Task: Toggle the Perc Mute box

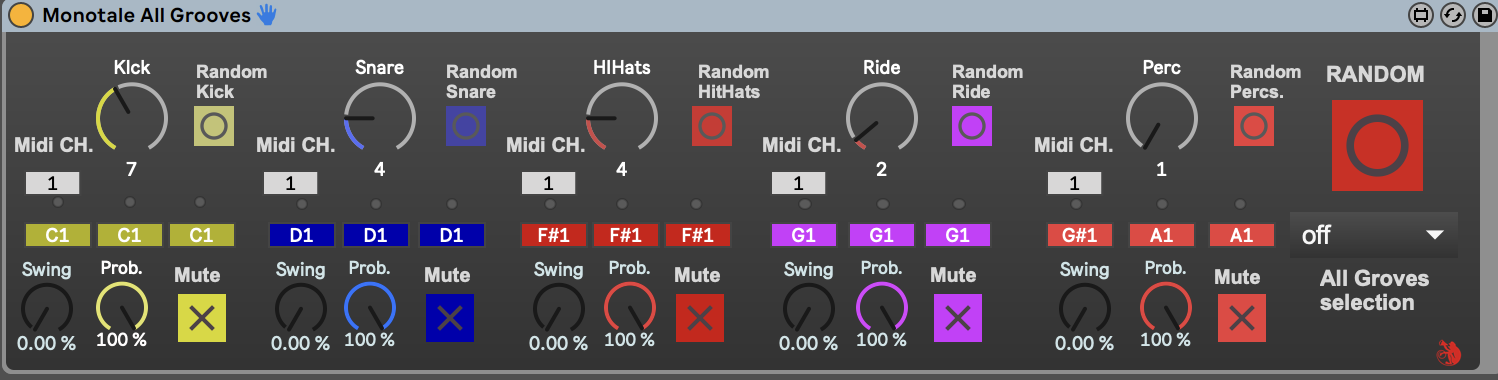Action: click(1242, 318)
